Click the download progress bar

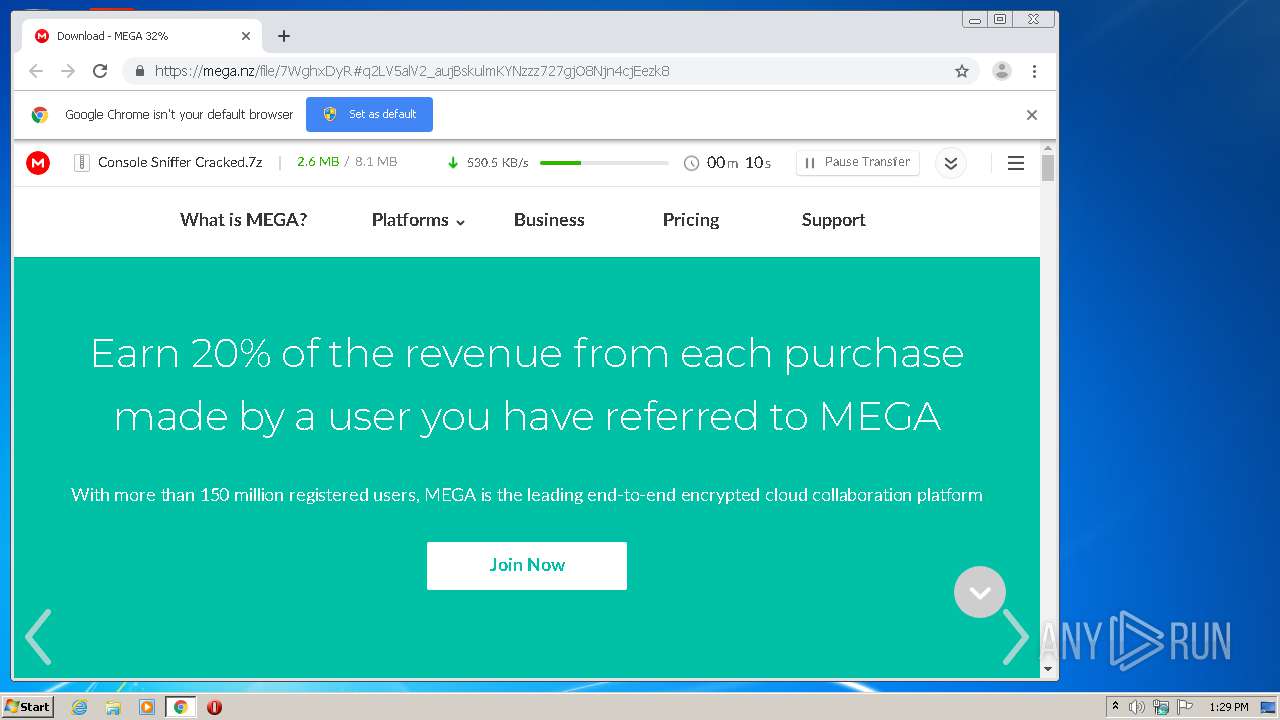pos(604,163)
